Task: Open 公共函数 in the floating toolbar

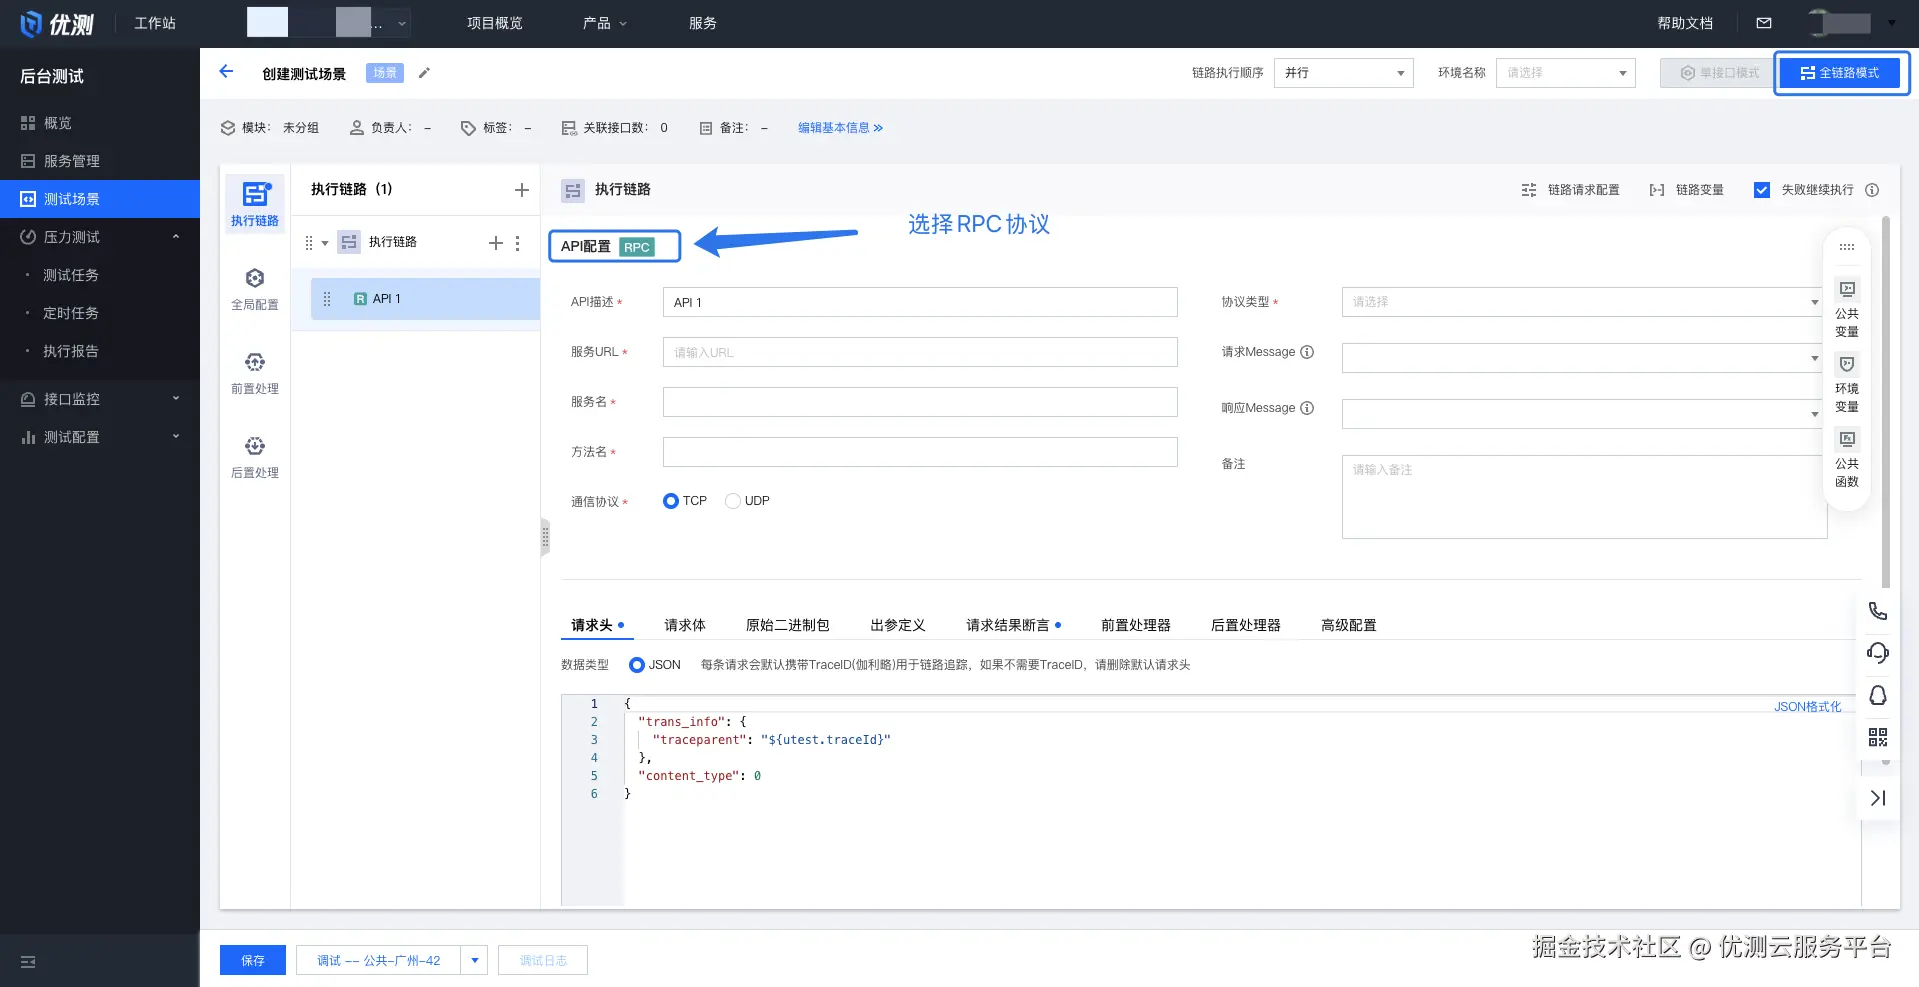Action: [x=1847, y=458]
